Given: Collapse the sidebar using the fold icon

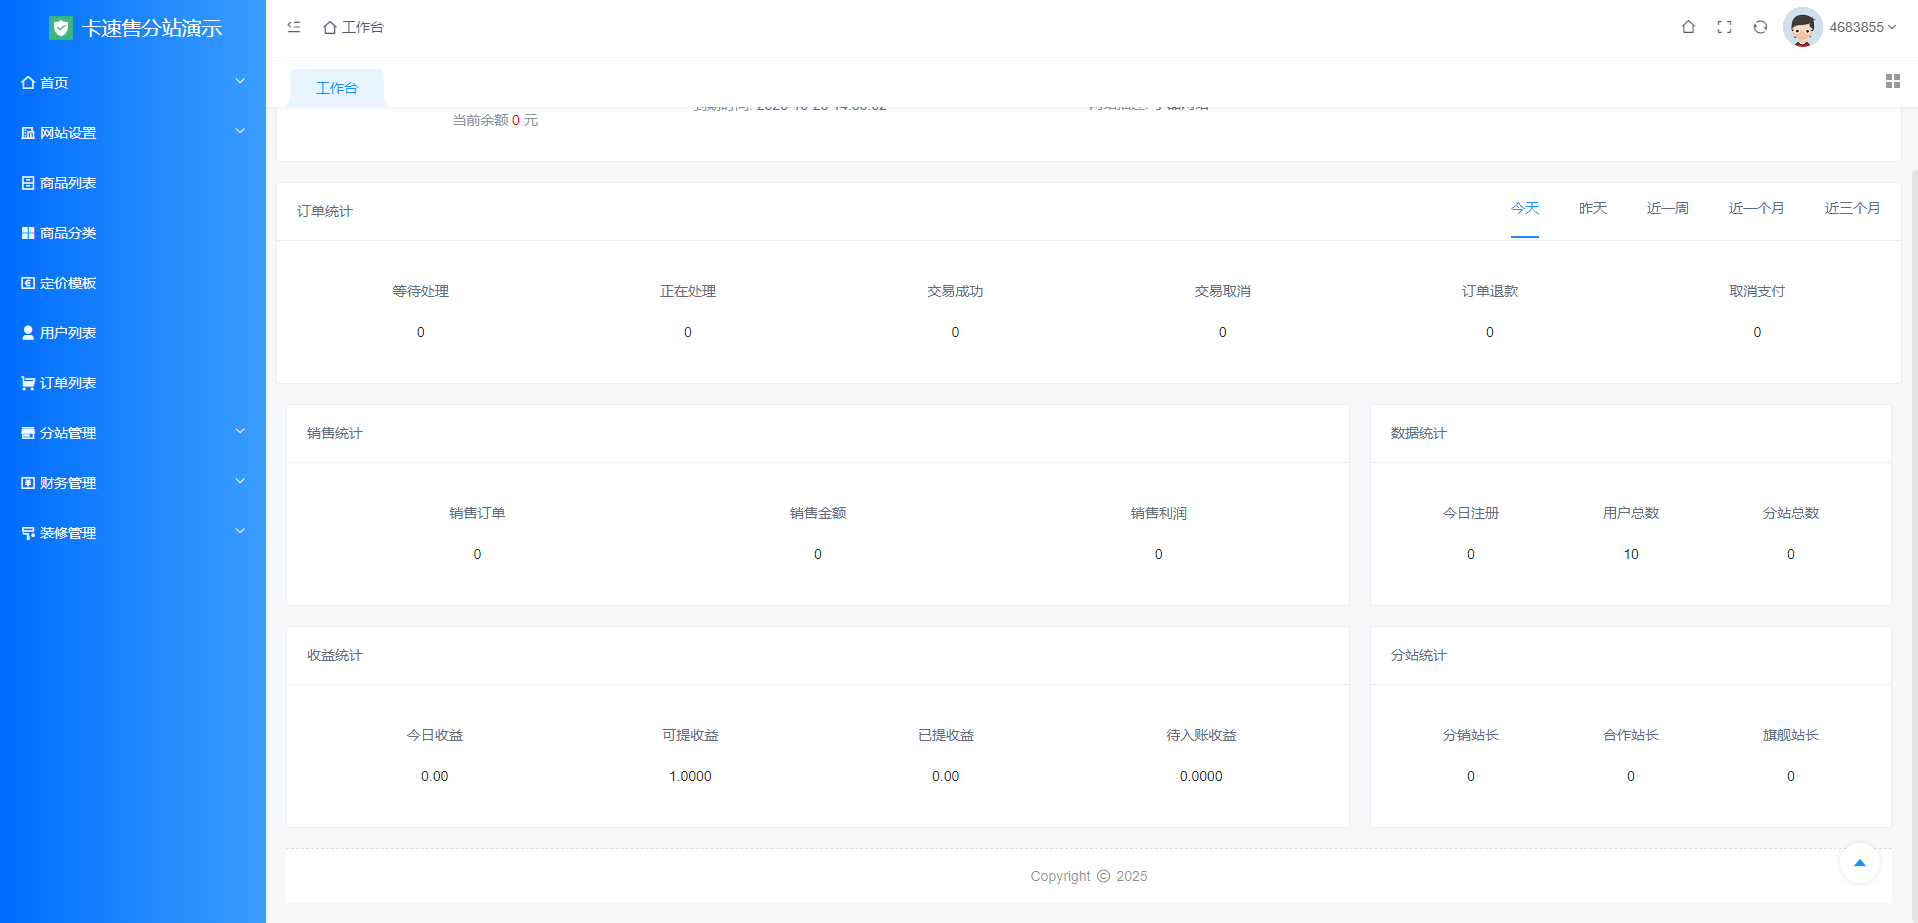Looking at the screenshot, I should [x=294, y=27].
